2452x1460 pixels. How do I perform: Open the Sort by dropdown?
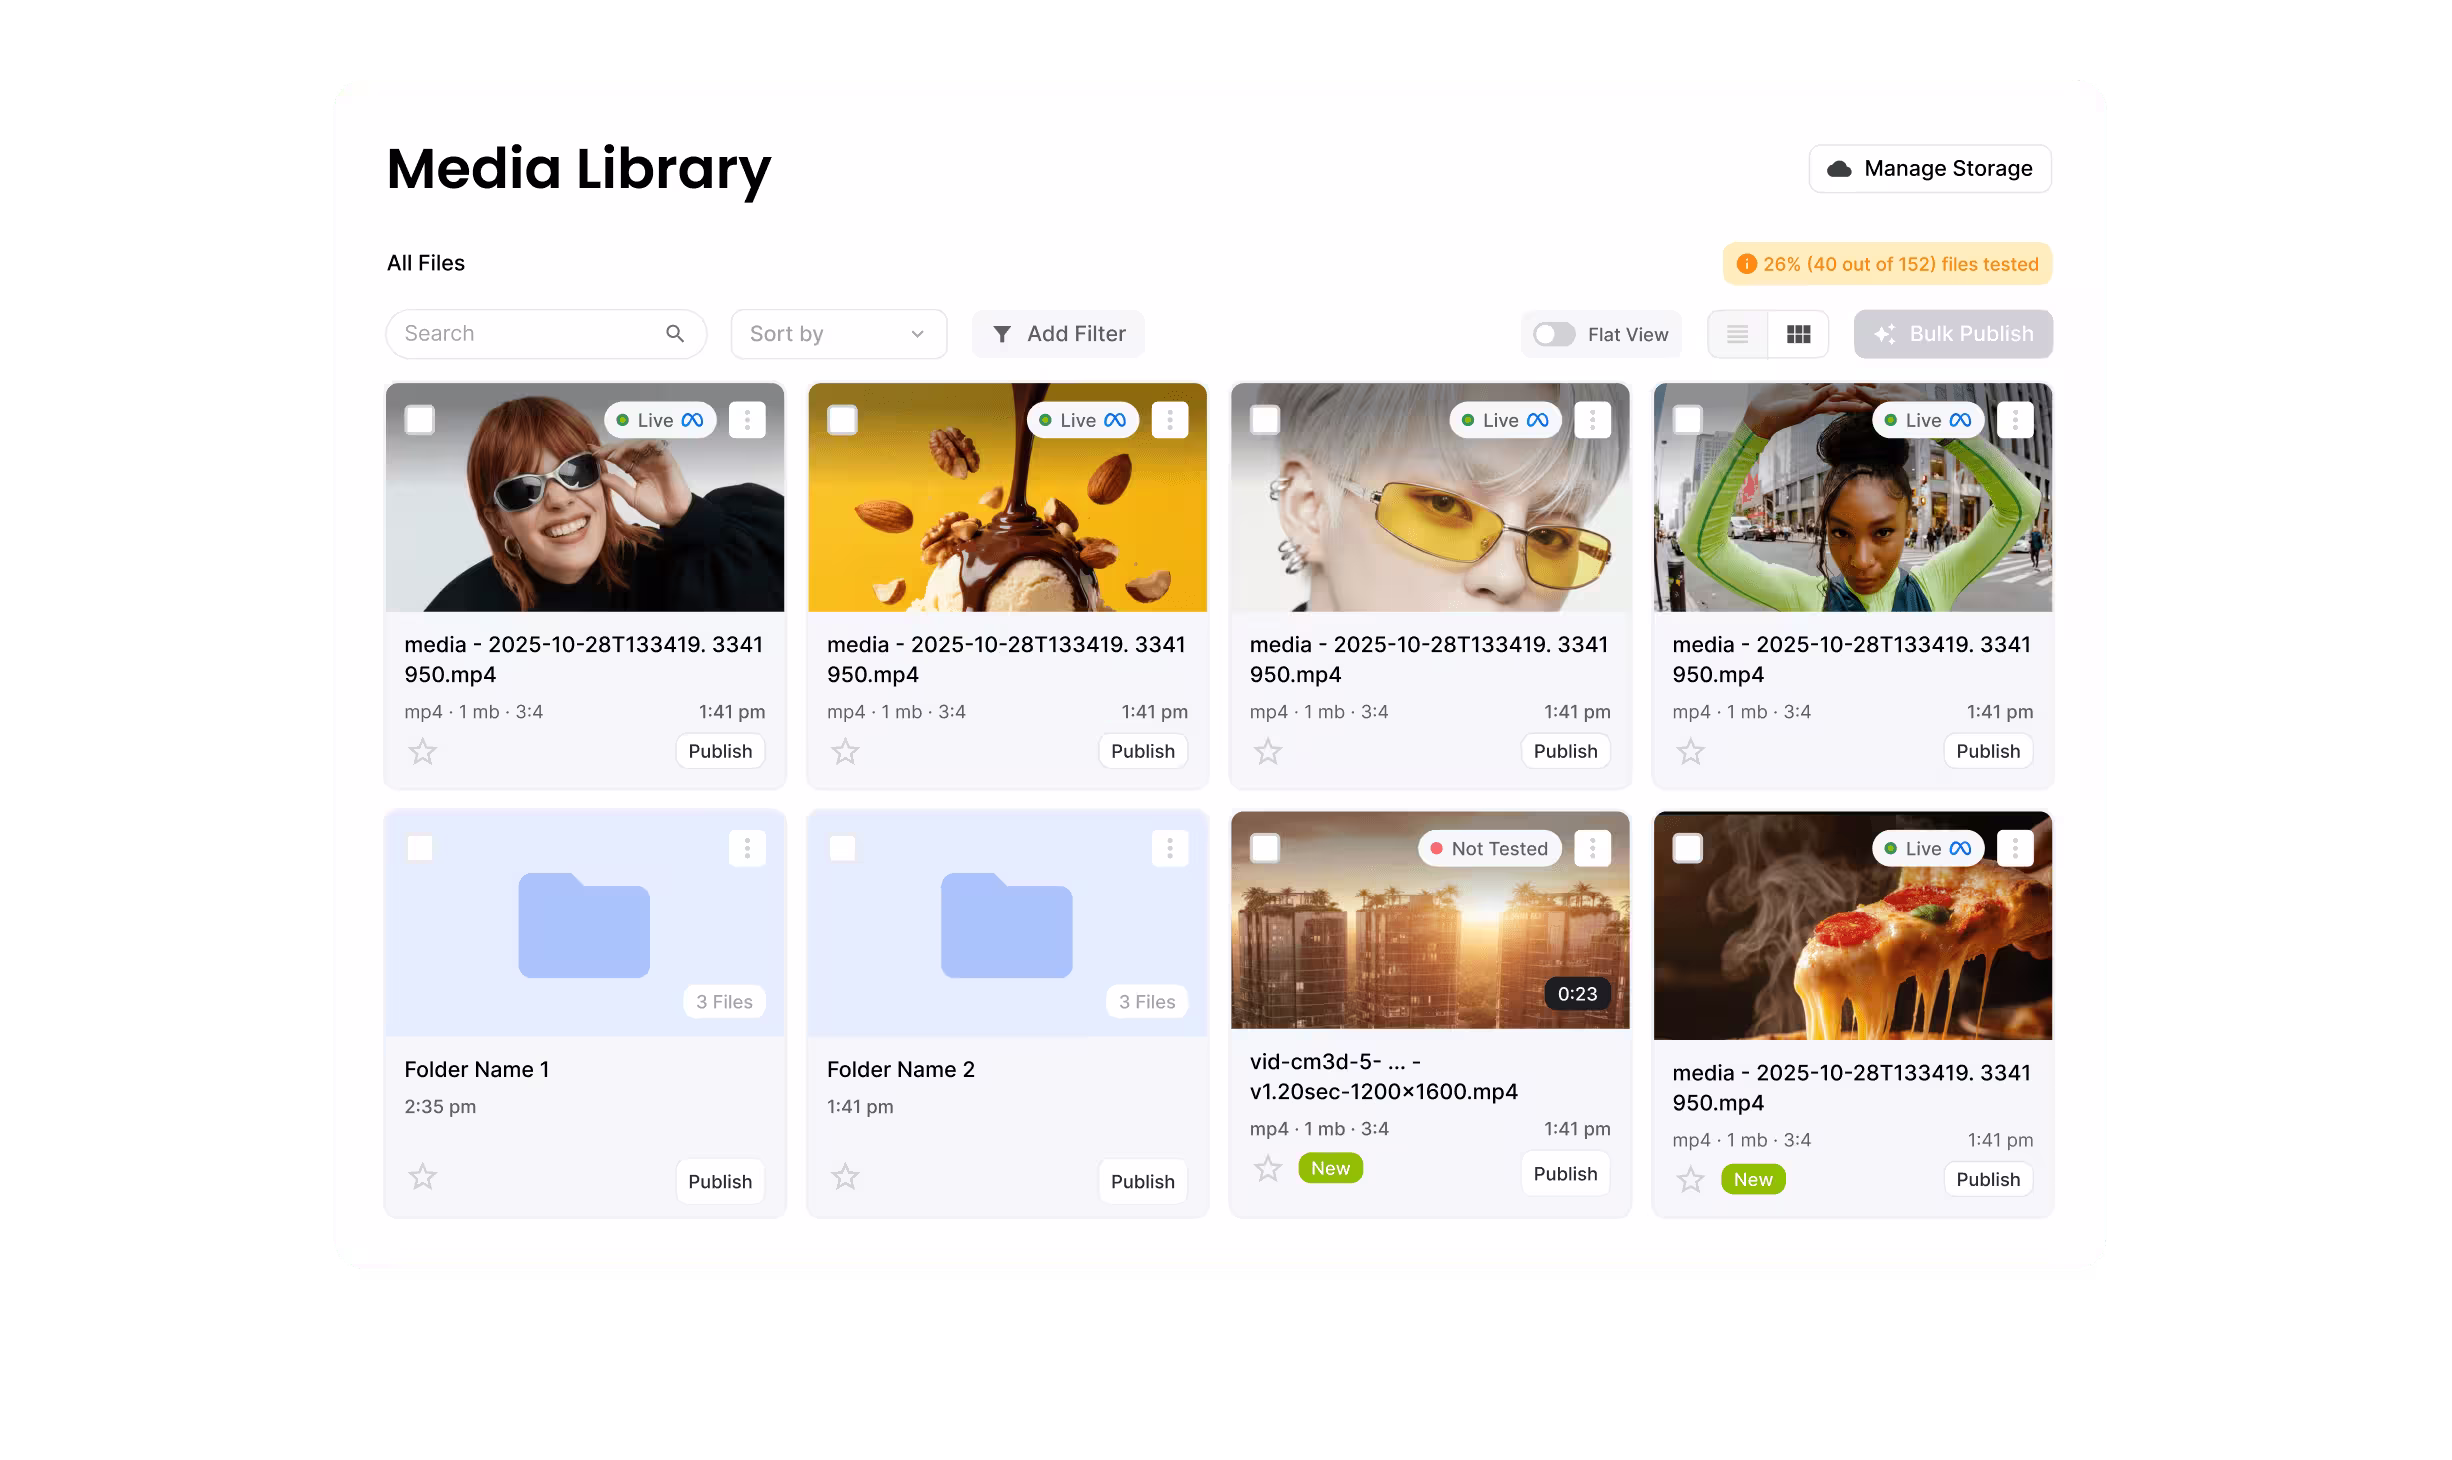(x=838, y=334)
